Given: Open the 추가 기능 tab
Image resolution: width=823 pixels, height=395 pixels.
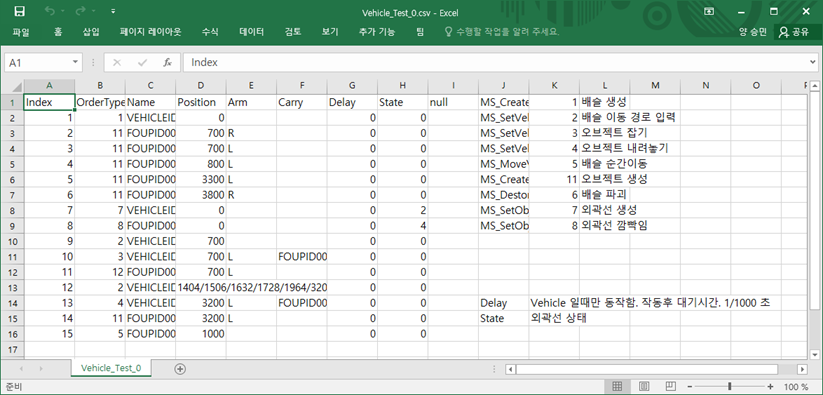Looking at the screenshot, I should click(x=377, y=32).
